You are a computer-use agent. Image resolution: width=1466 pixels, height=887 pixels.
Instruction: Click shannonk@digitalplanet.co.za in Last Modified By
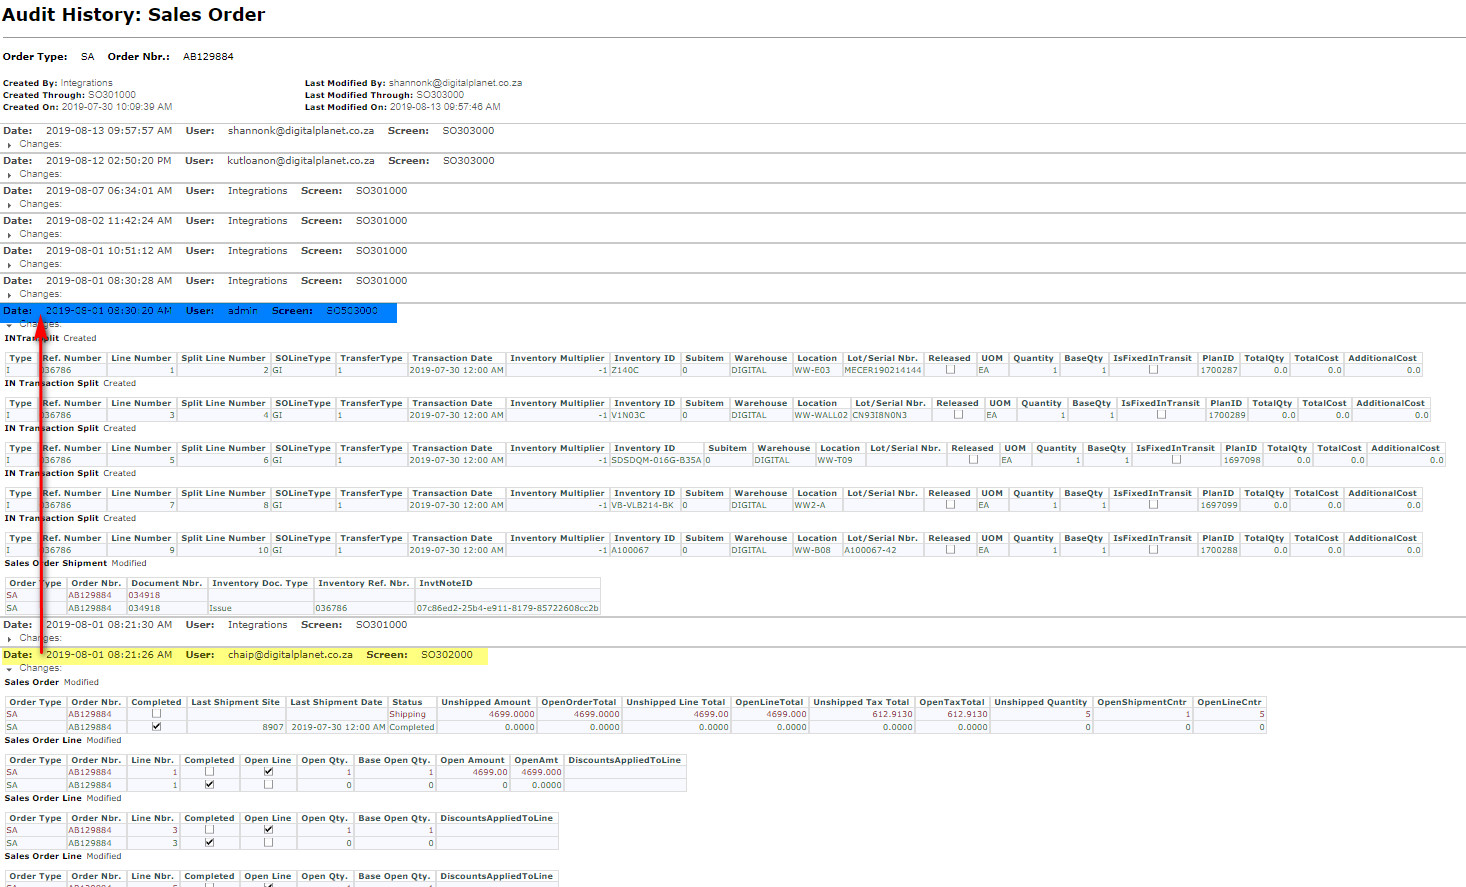point(455,83)
